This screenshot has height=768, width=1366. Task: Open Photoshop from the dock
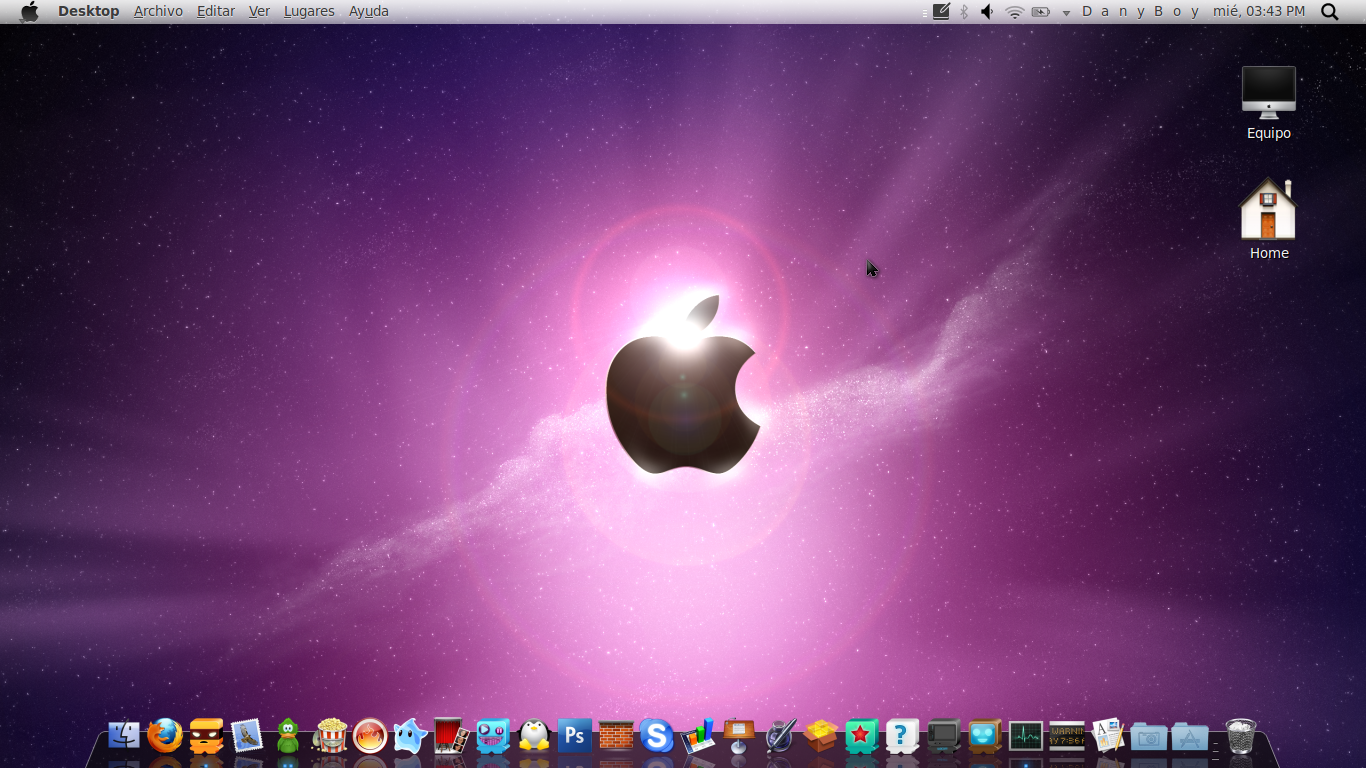tap(575, 736)
